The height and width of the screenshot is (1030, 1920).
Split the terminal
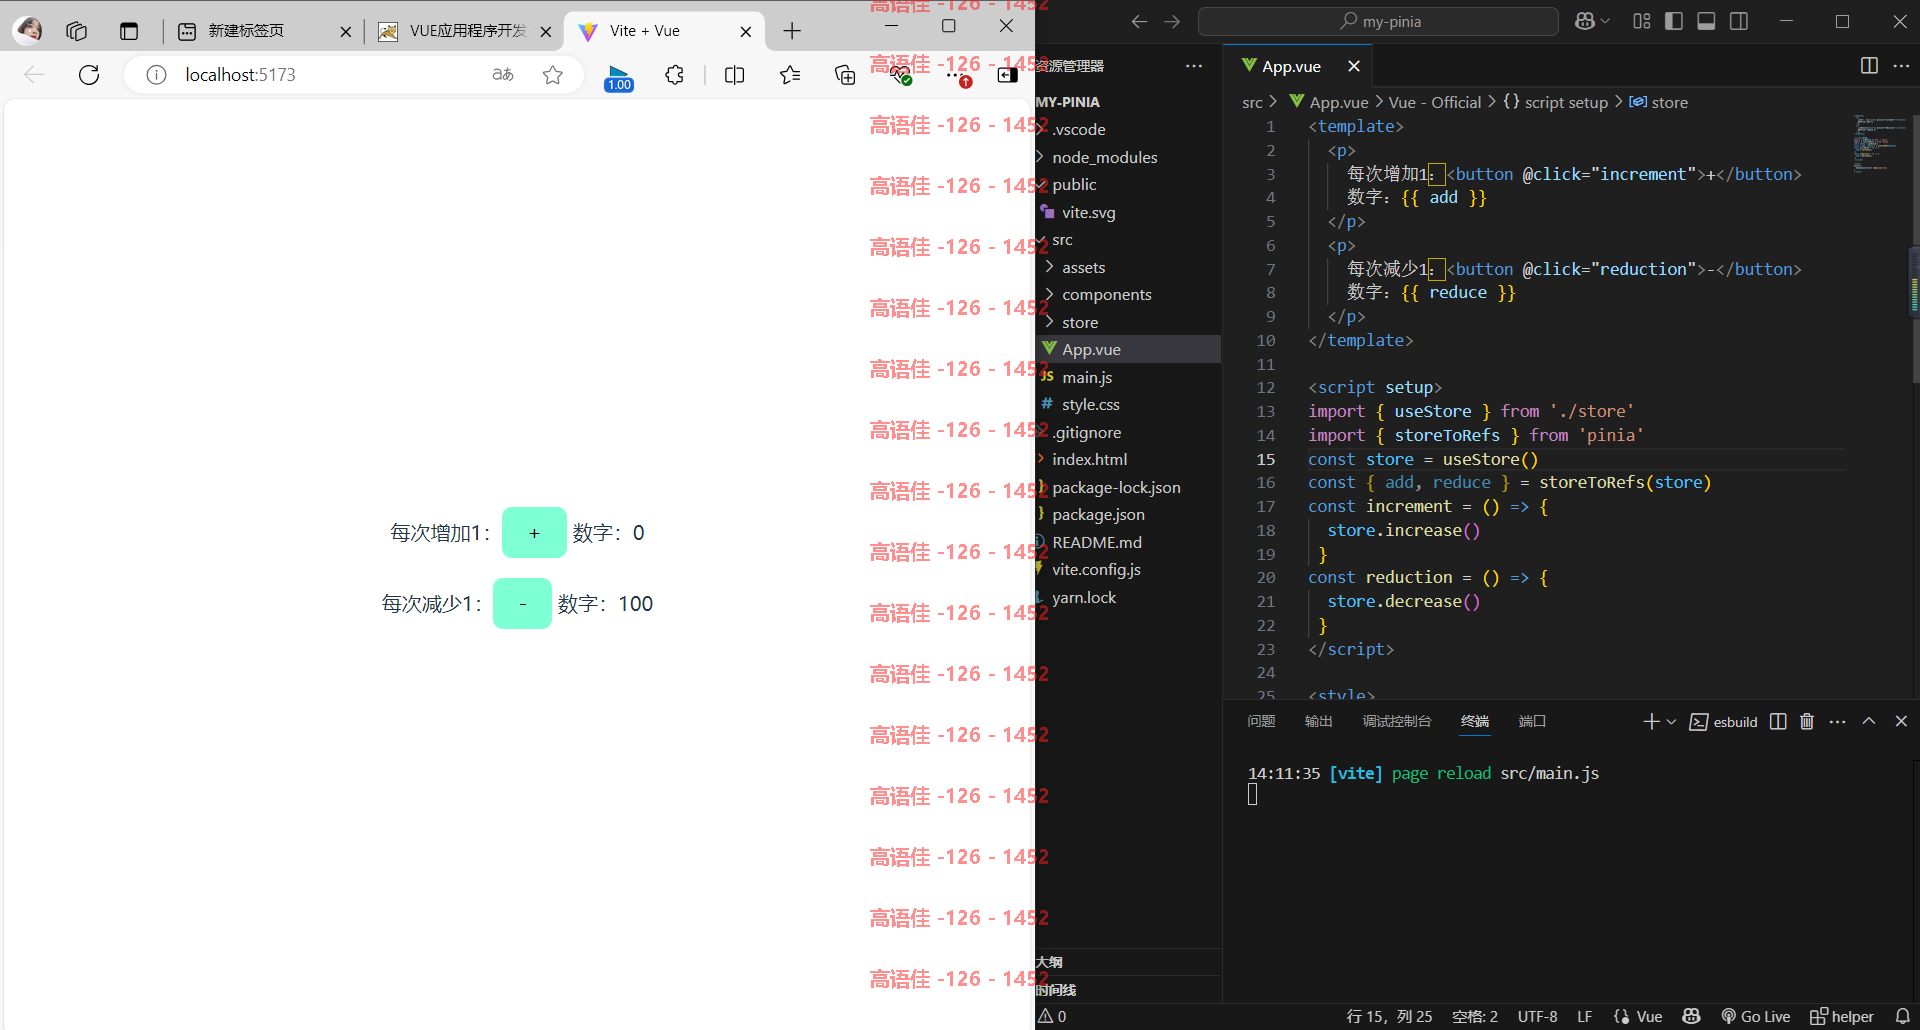[x=1778, y=721]
